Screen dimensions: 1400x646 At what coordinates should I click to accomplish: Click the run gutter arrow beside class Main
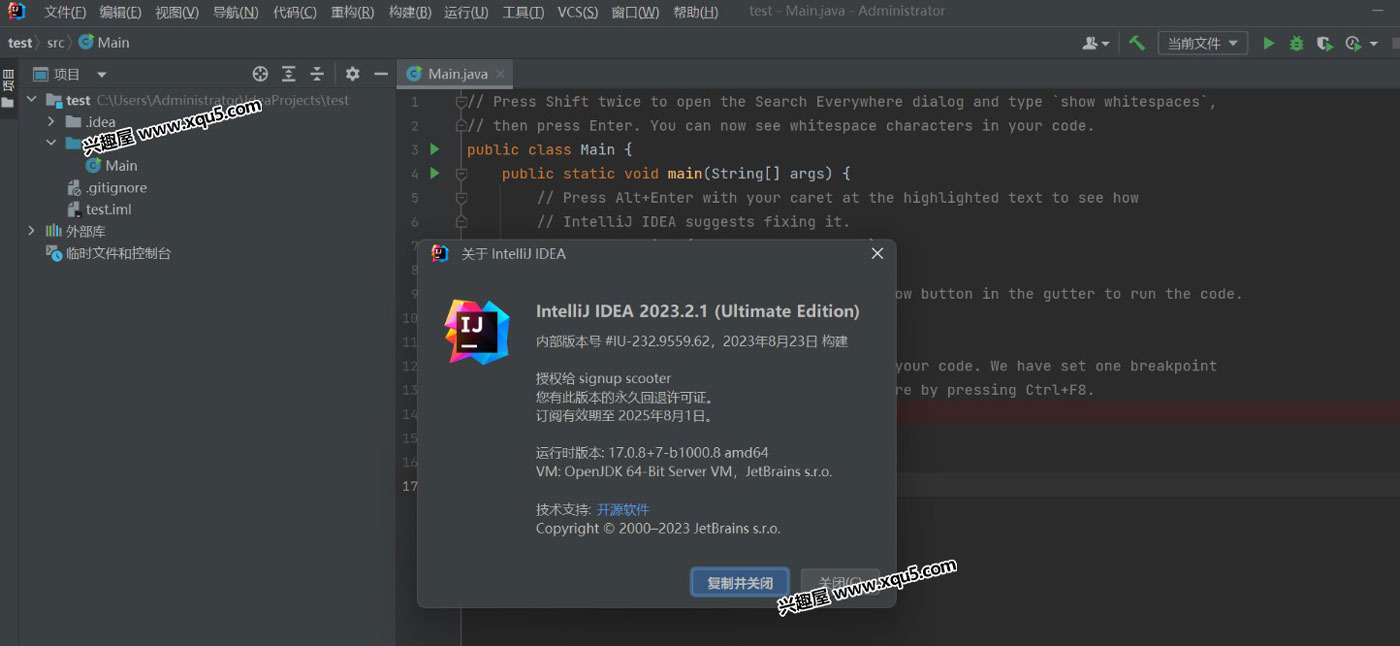(x=434, y=149)
